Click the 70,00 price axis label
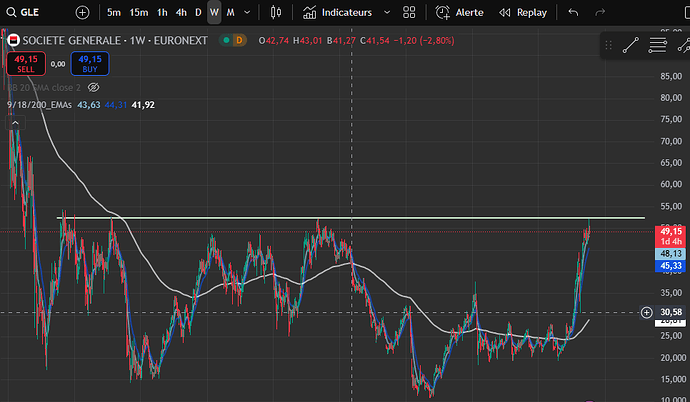The height and width of the screenshot is (402, 690). pos(671,141)
